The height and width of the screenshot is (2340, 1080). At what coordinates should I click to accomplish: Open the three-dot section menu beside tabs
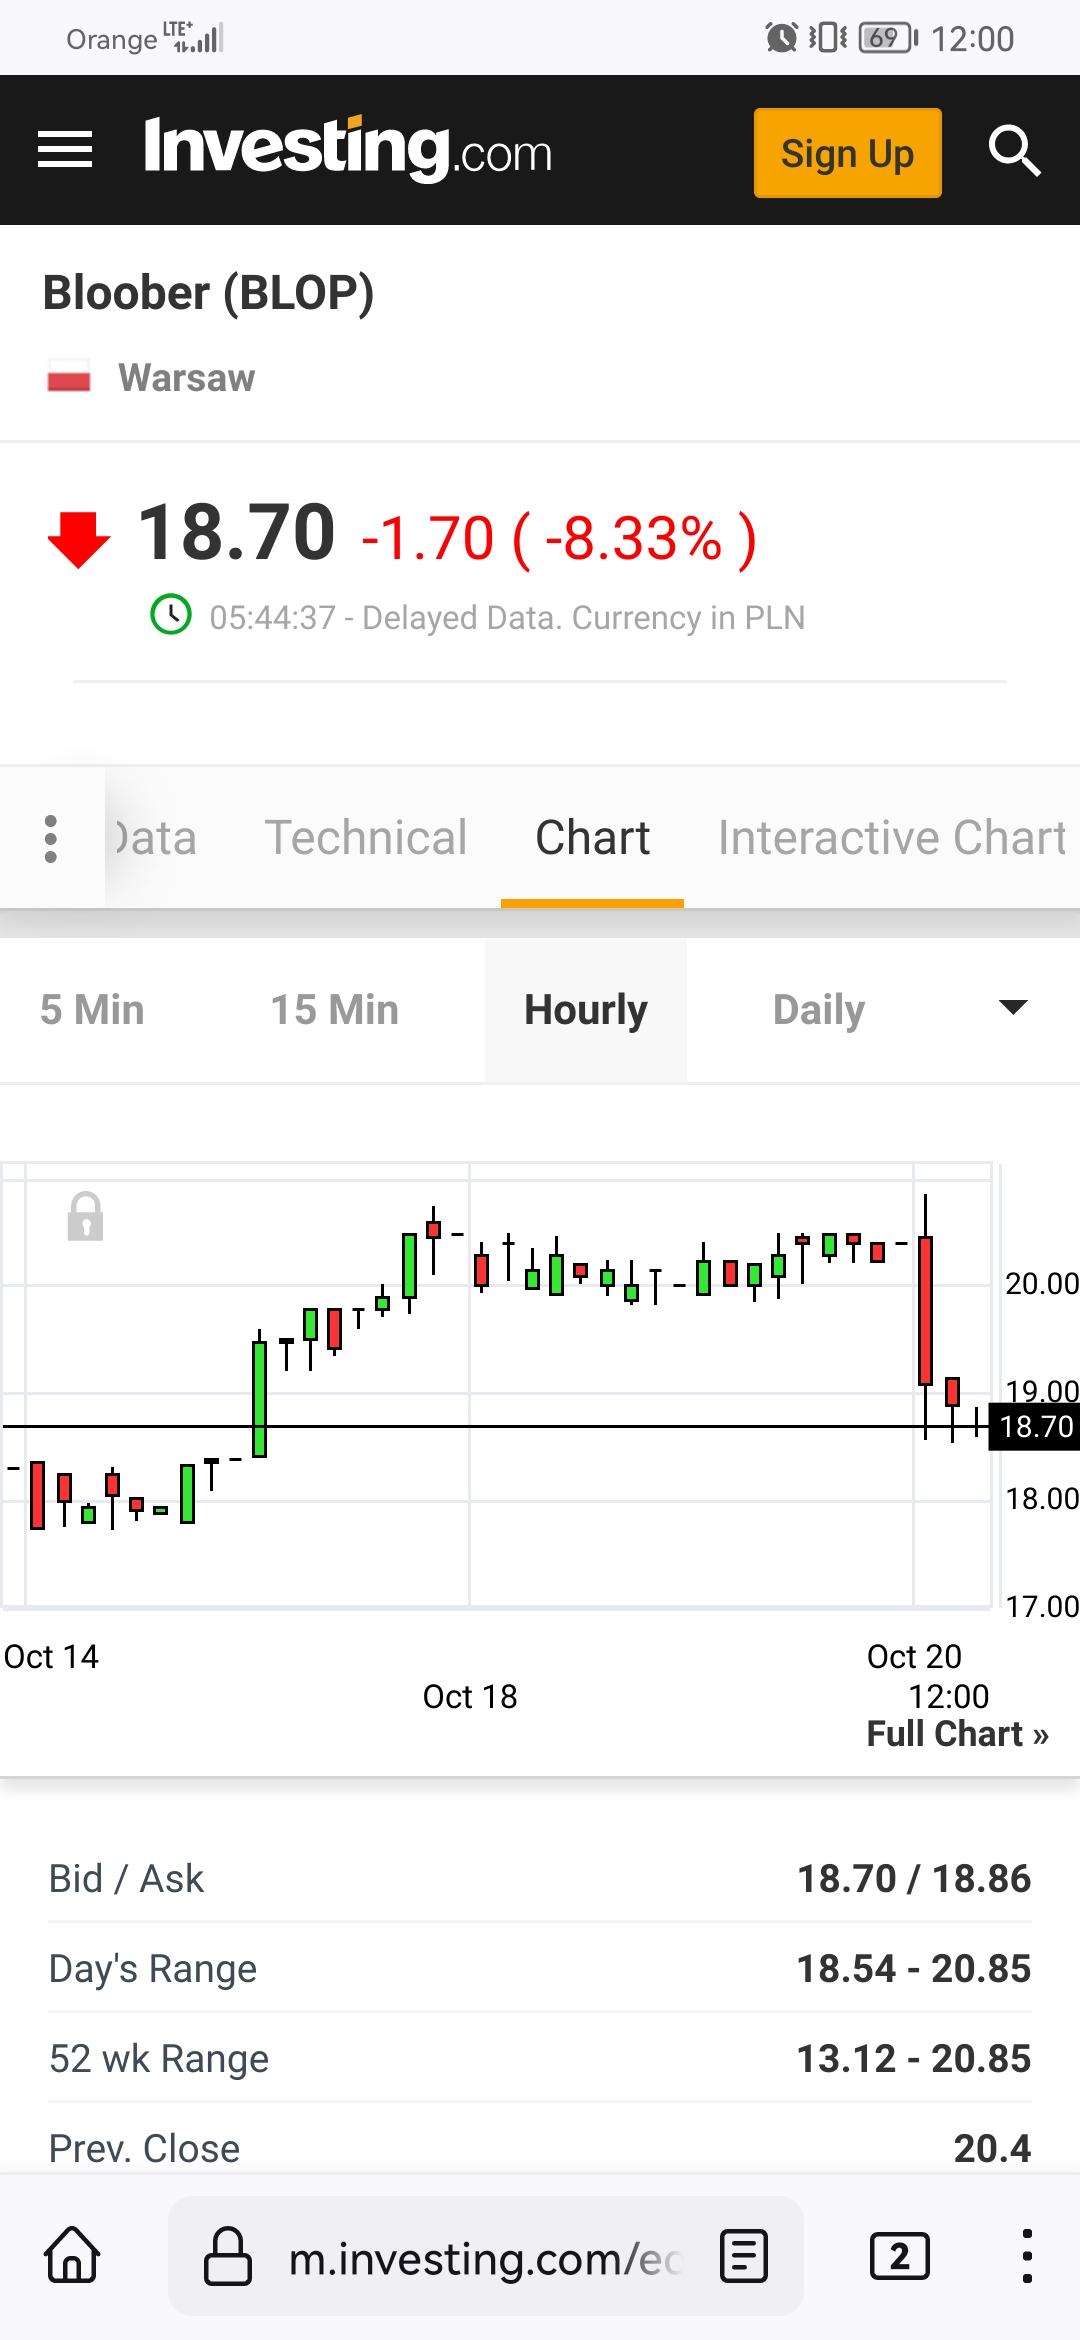click(51, 838)
